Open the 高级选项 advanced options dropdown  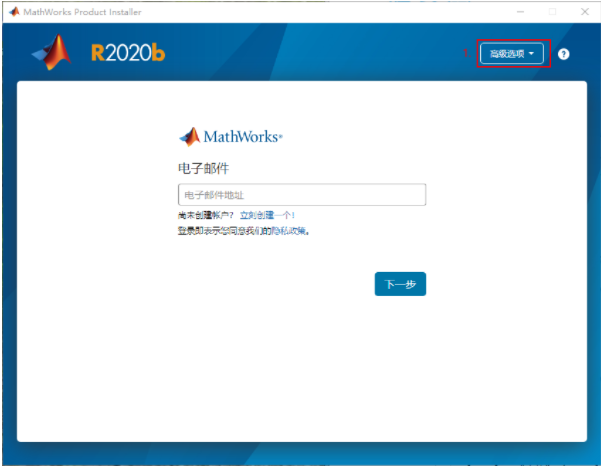tap(512, 54)
